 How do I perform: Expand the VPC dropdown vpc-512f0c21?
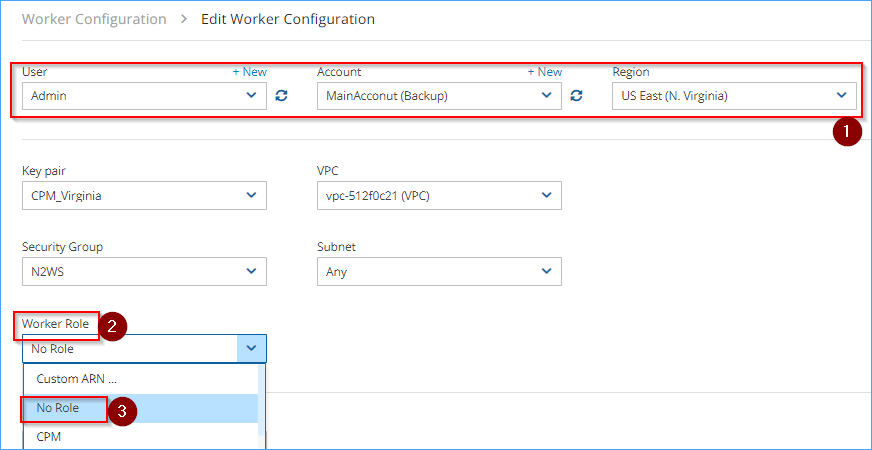[439, 196]
